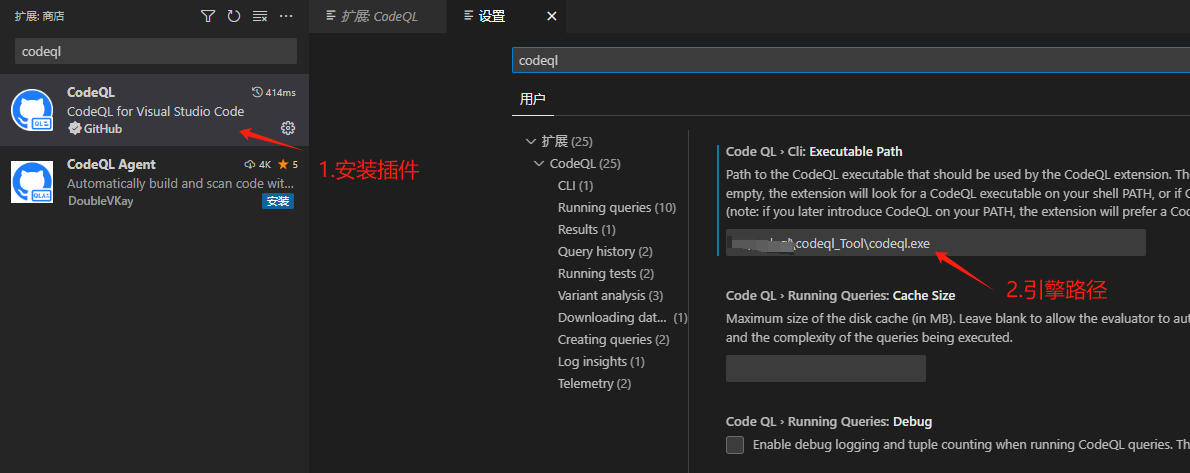Viewport: 1190px width, 473px height.
Task: Switch to the 设置 tab
Action: coord(492,16)
